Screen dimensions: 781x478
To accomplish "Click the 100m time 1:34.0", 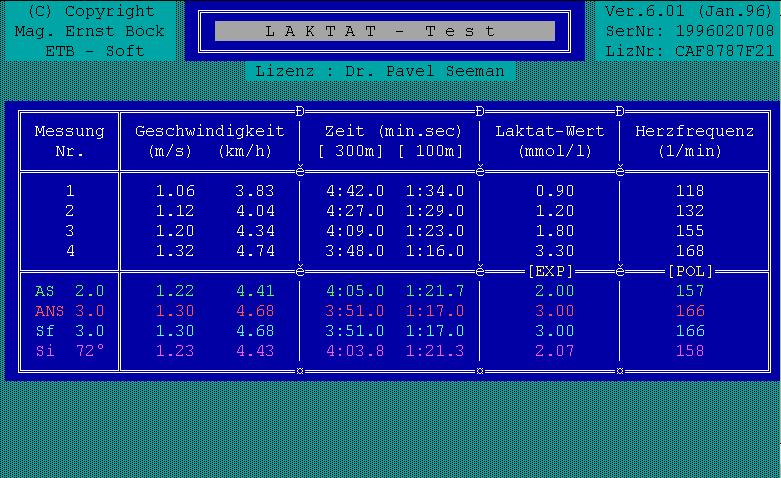I will click(x=435, y=191).
